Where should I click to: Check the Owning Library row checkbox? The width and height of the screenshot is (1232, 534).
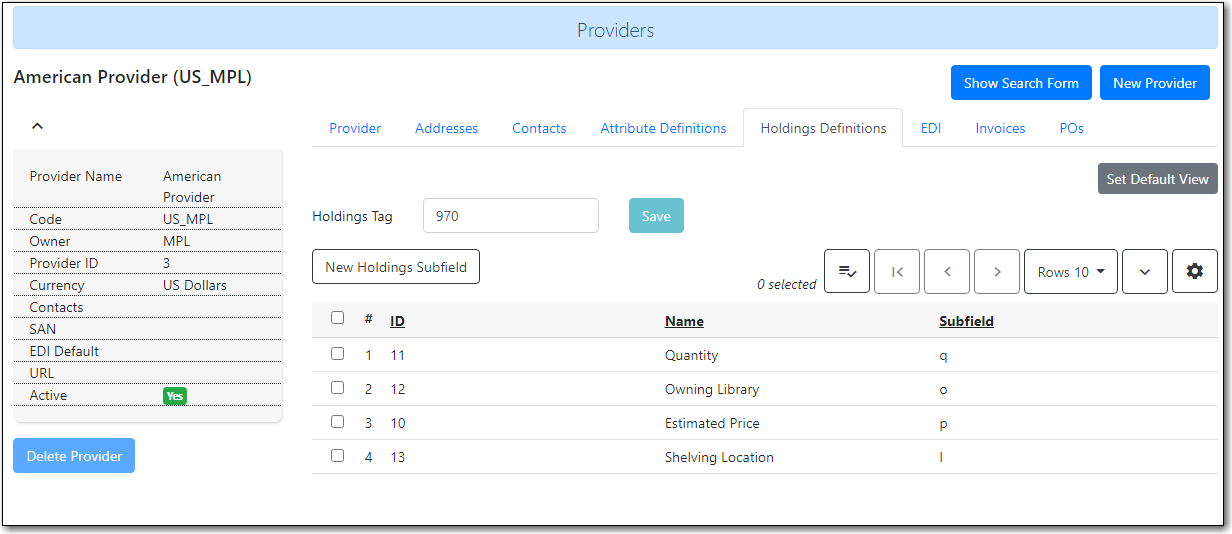(x=338, y=388)
